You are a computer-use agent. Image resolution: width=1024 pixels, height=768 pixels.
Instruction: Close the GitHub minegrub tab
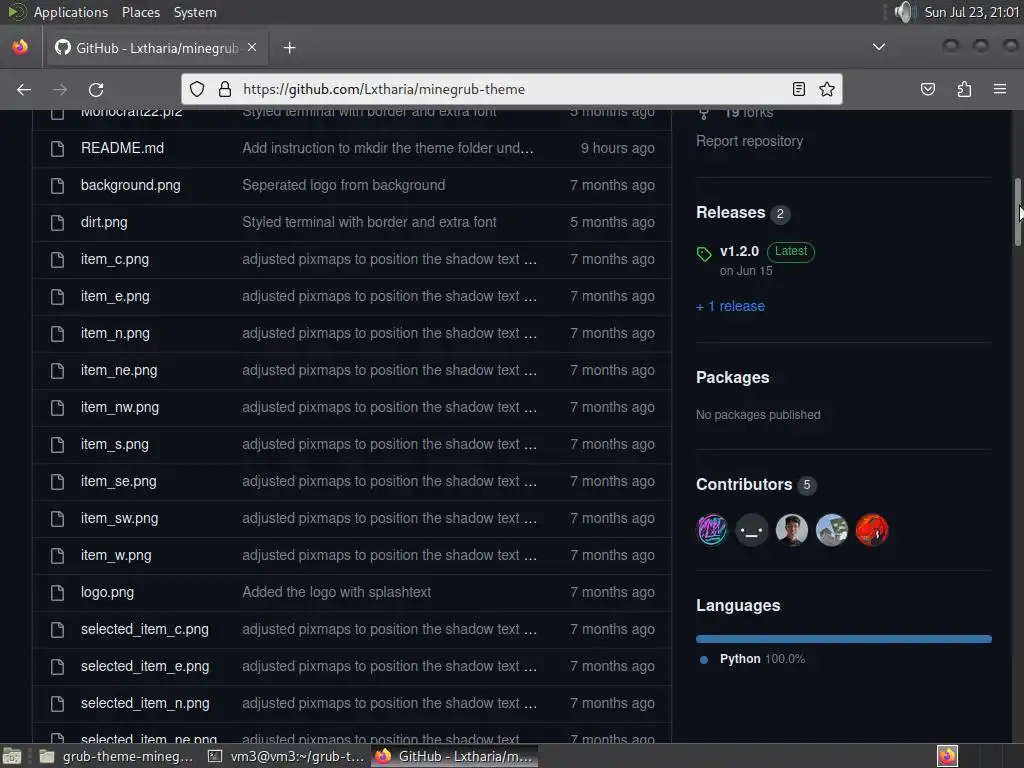252,48
